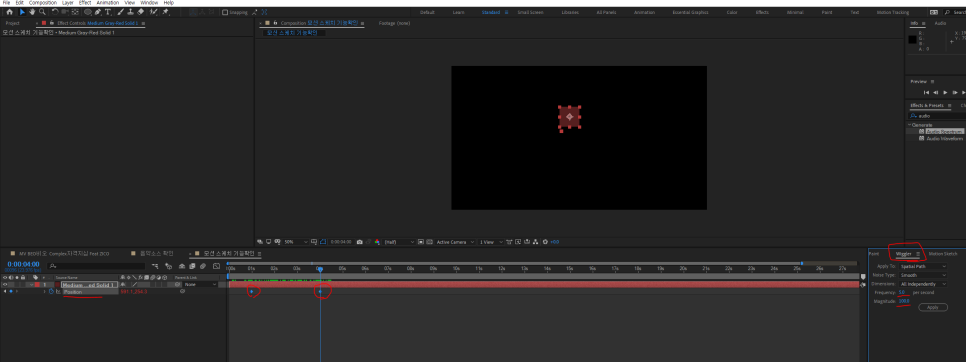This screenshot has width=966, height=362.
Task: Click the motion blur enable icon in timeline
Action: 203,267
